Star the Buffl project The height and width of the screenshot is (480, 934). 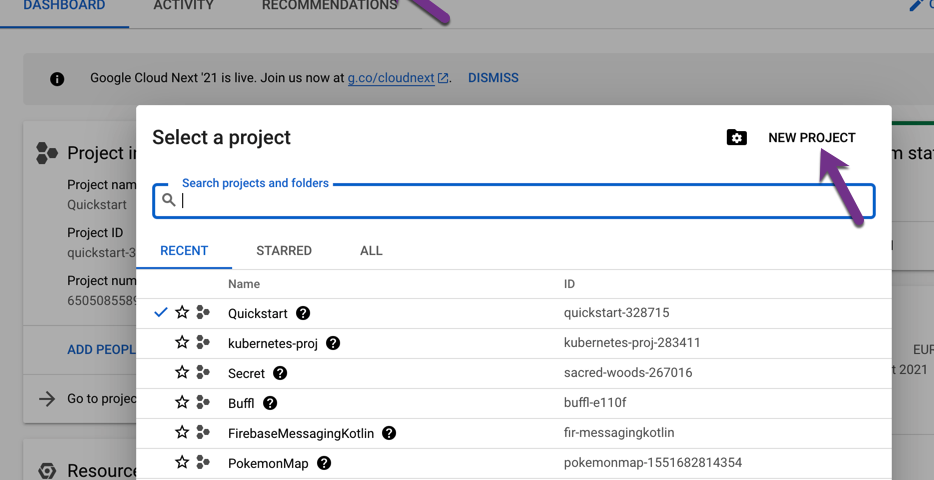click(182, 402)
